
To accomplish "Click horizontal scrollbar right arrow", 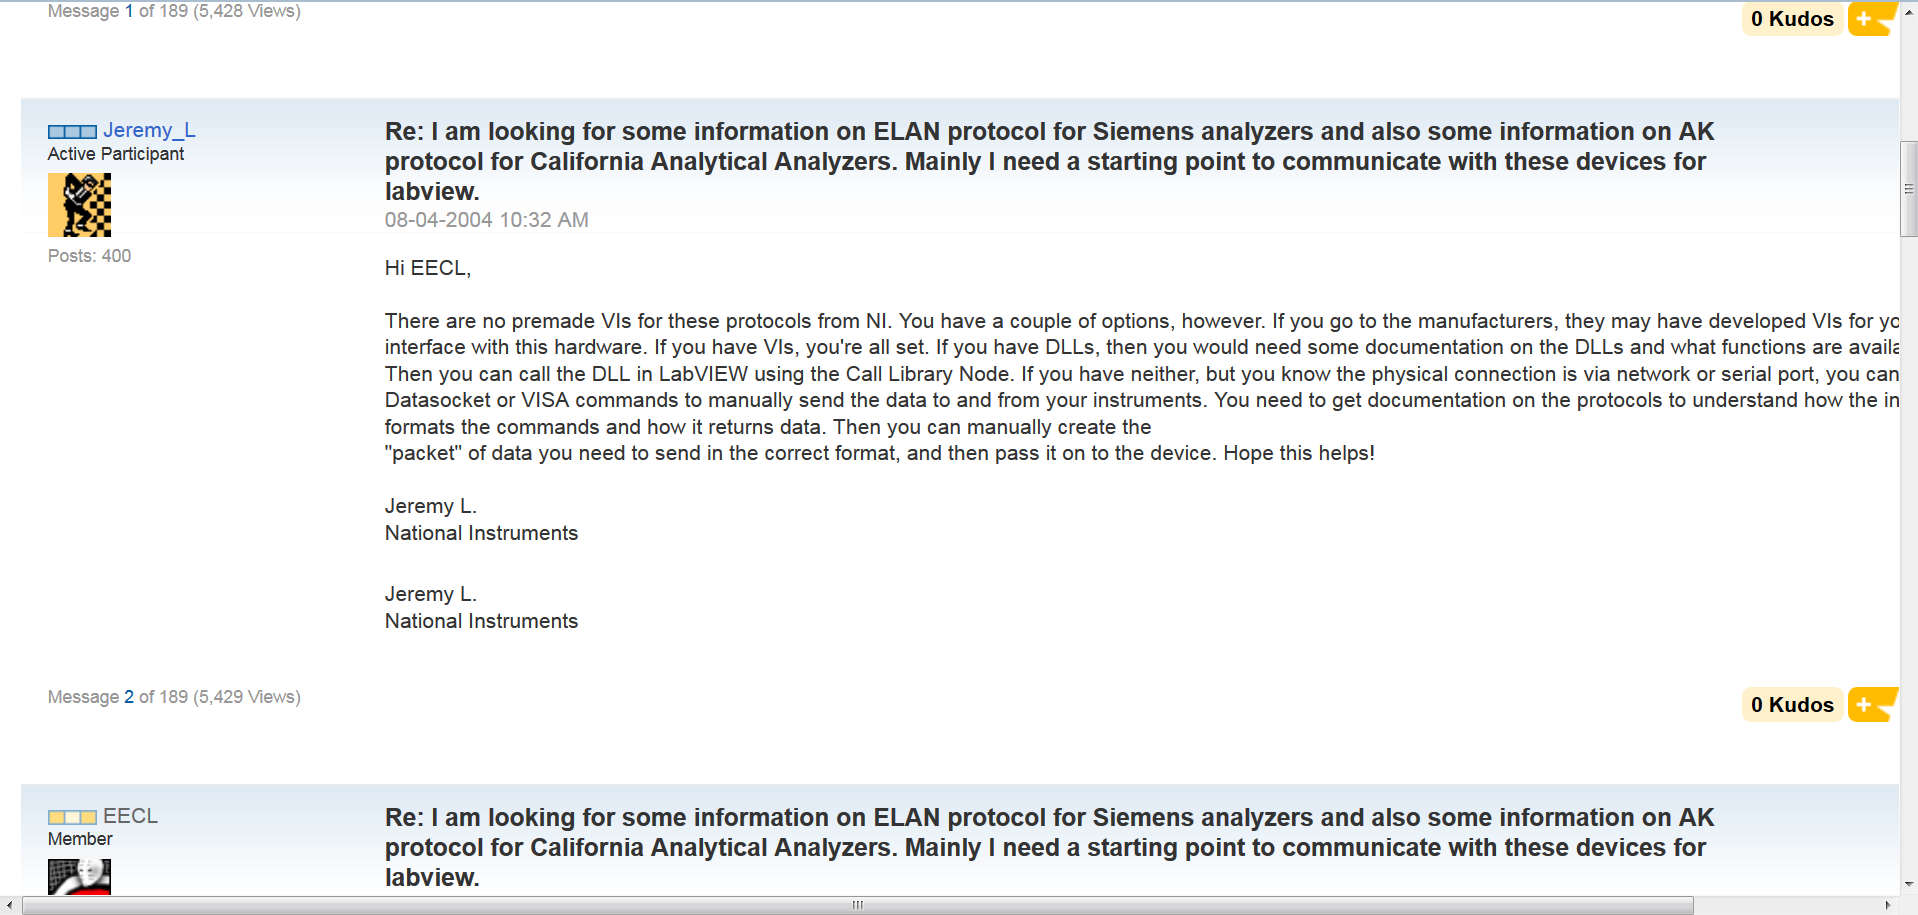I will 1888,905.
